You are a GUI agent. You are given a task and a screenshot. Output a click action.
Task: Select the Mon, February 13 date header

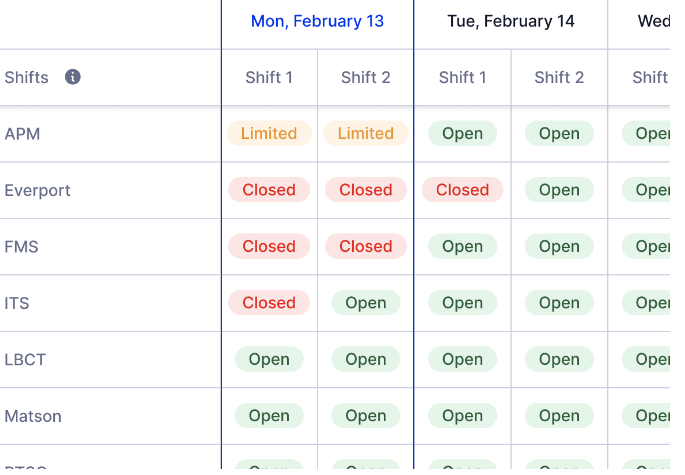[x=317, y=21]
